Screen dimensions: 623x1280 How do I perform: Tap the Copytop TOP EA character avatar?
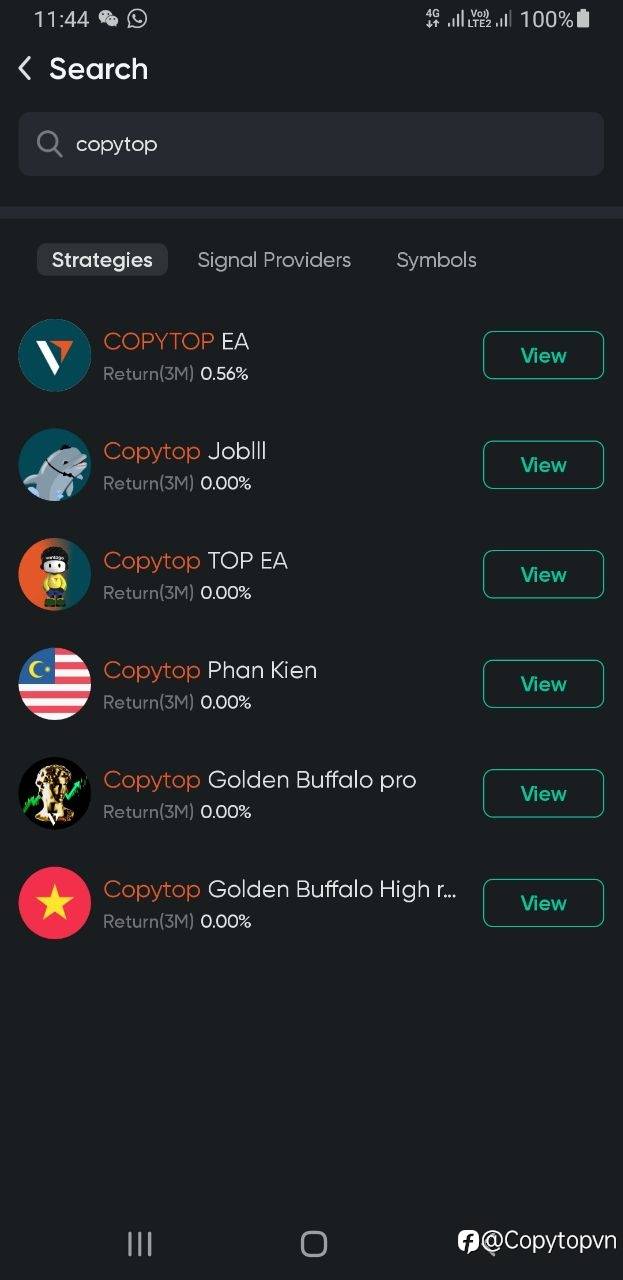tap(55, 574)
